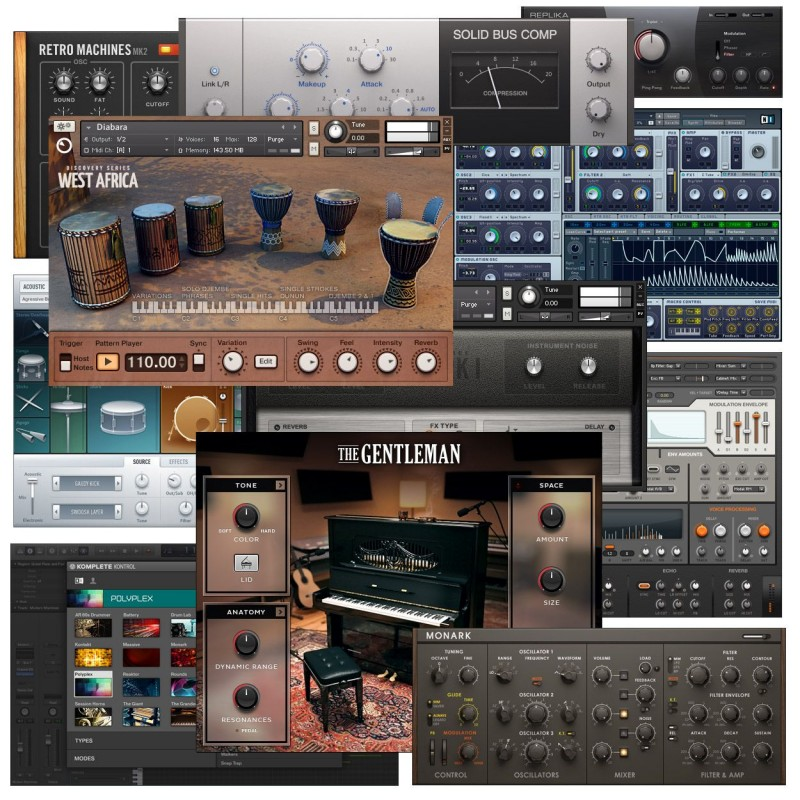Select the Massive instrument icon in browser
The image size is (800, 800).
coord(140,656)
